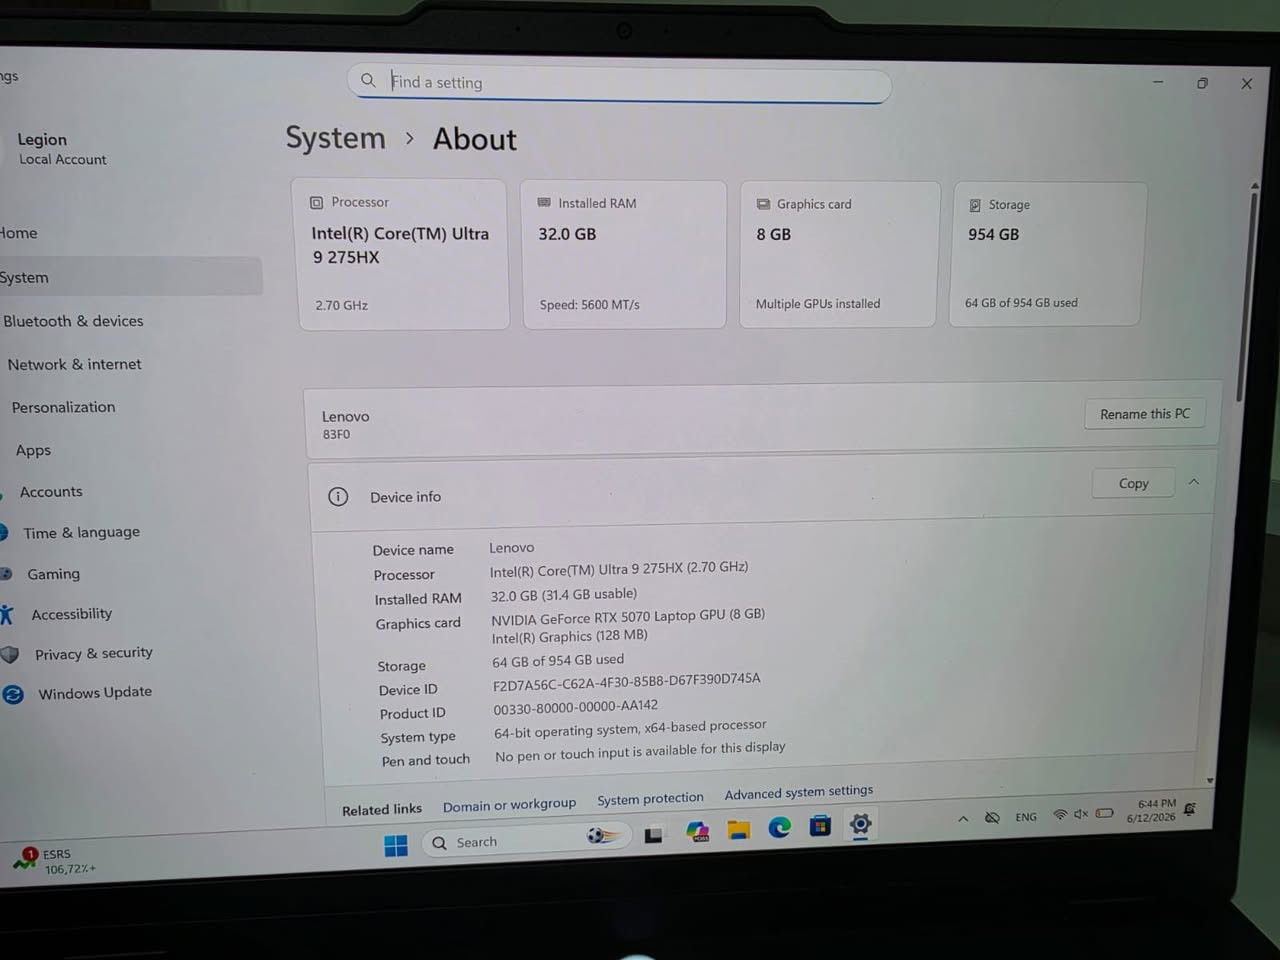The height and width of the screenshot is (960, 1280).
Task: Open Task View from the taskbar
Action: tap(653, 834)
